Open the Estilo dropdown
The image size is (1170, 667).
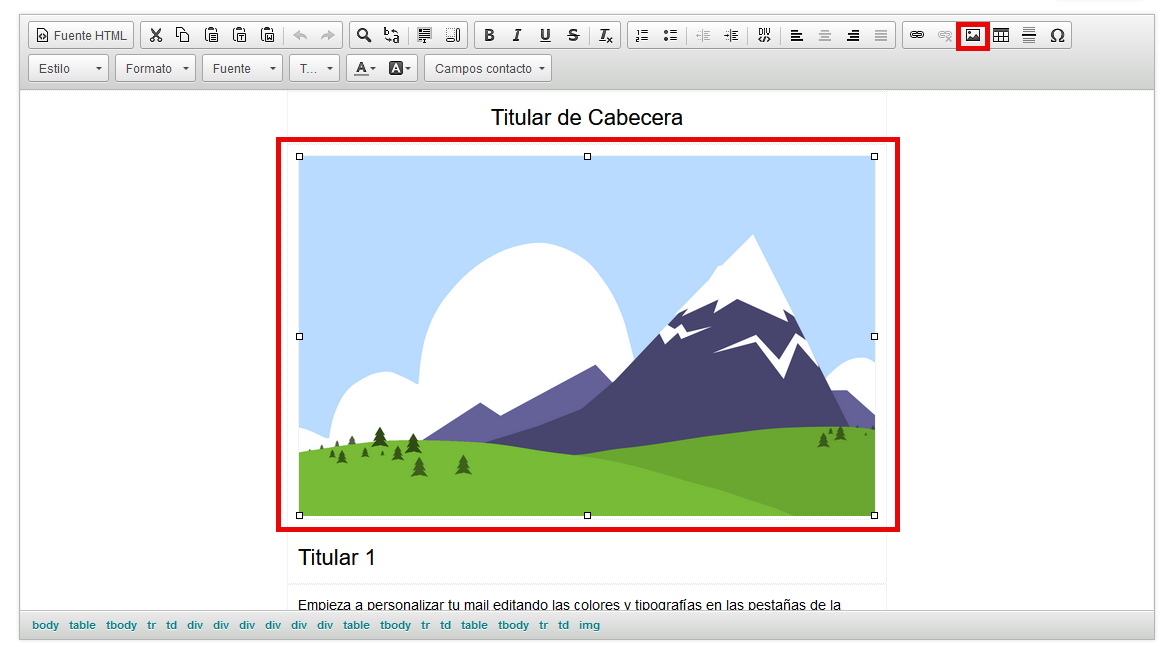coord(69,69)
